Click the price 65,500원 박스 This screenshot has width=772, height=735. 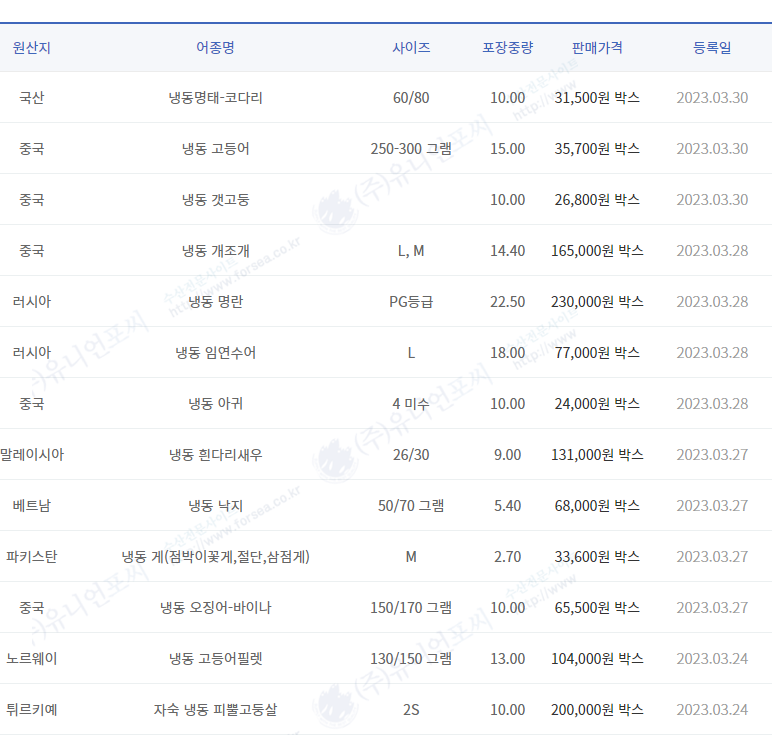pos(597,608)
